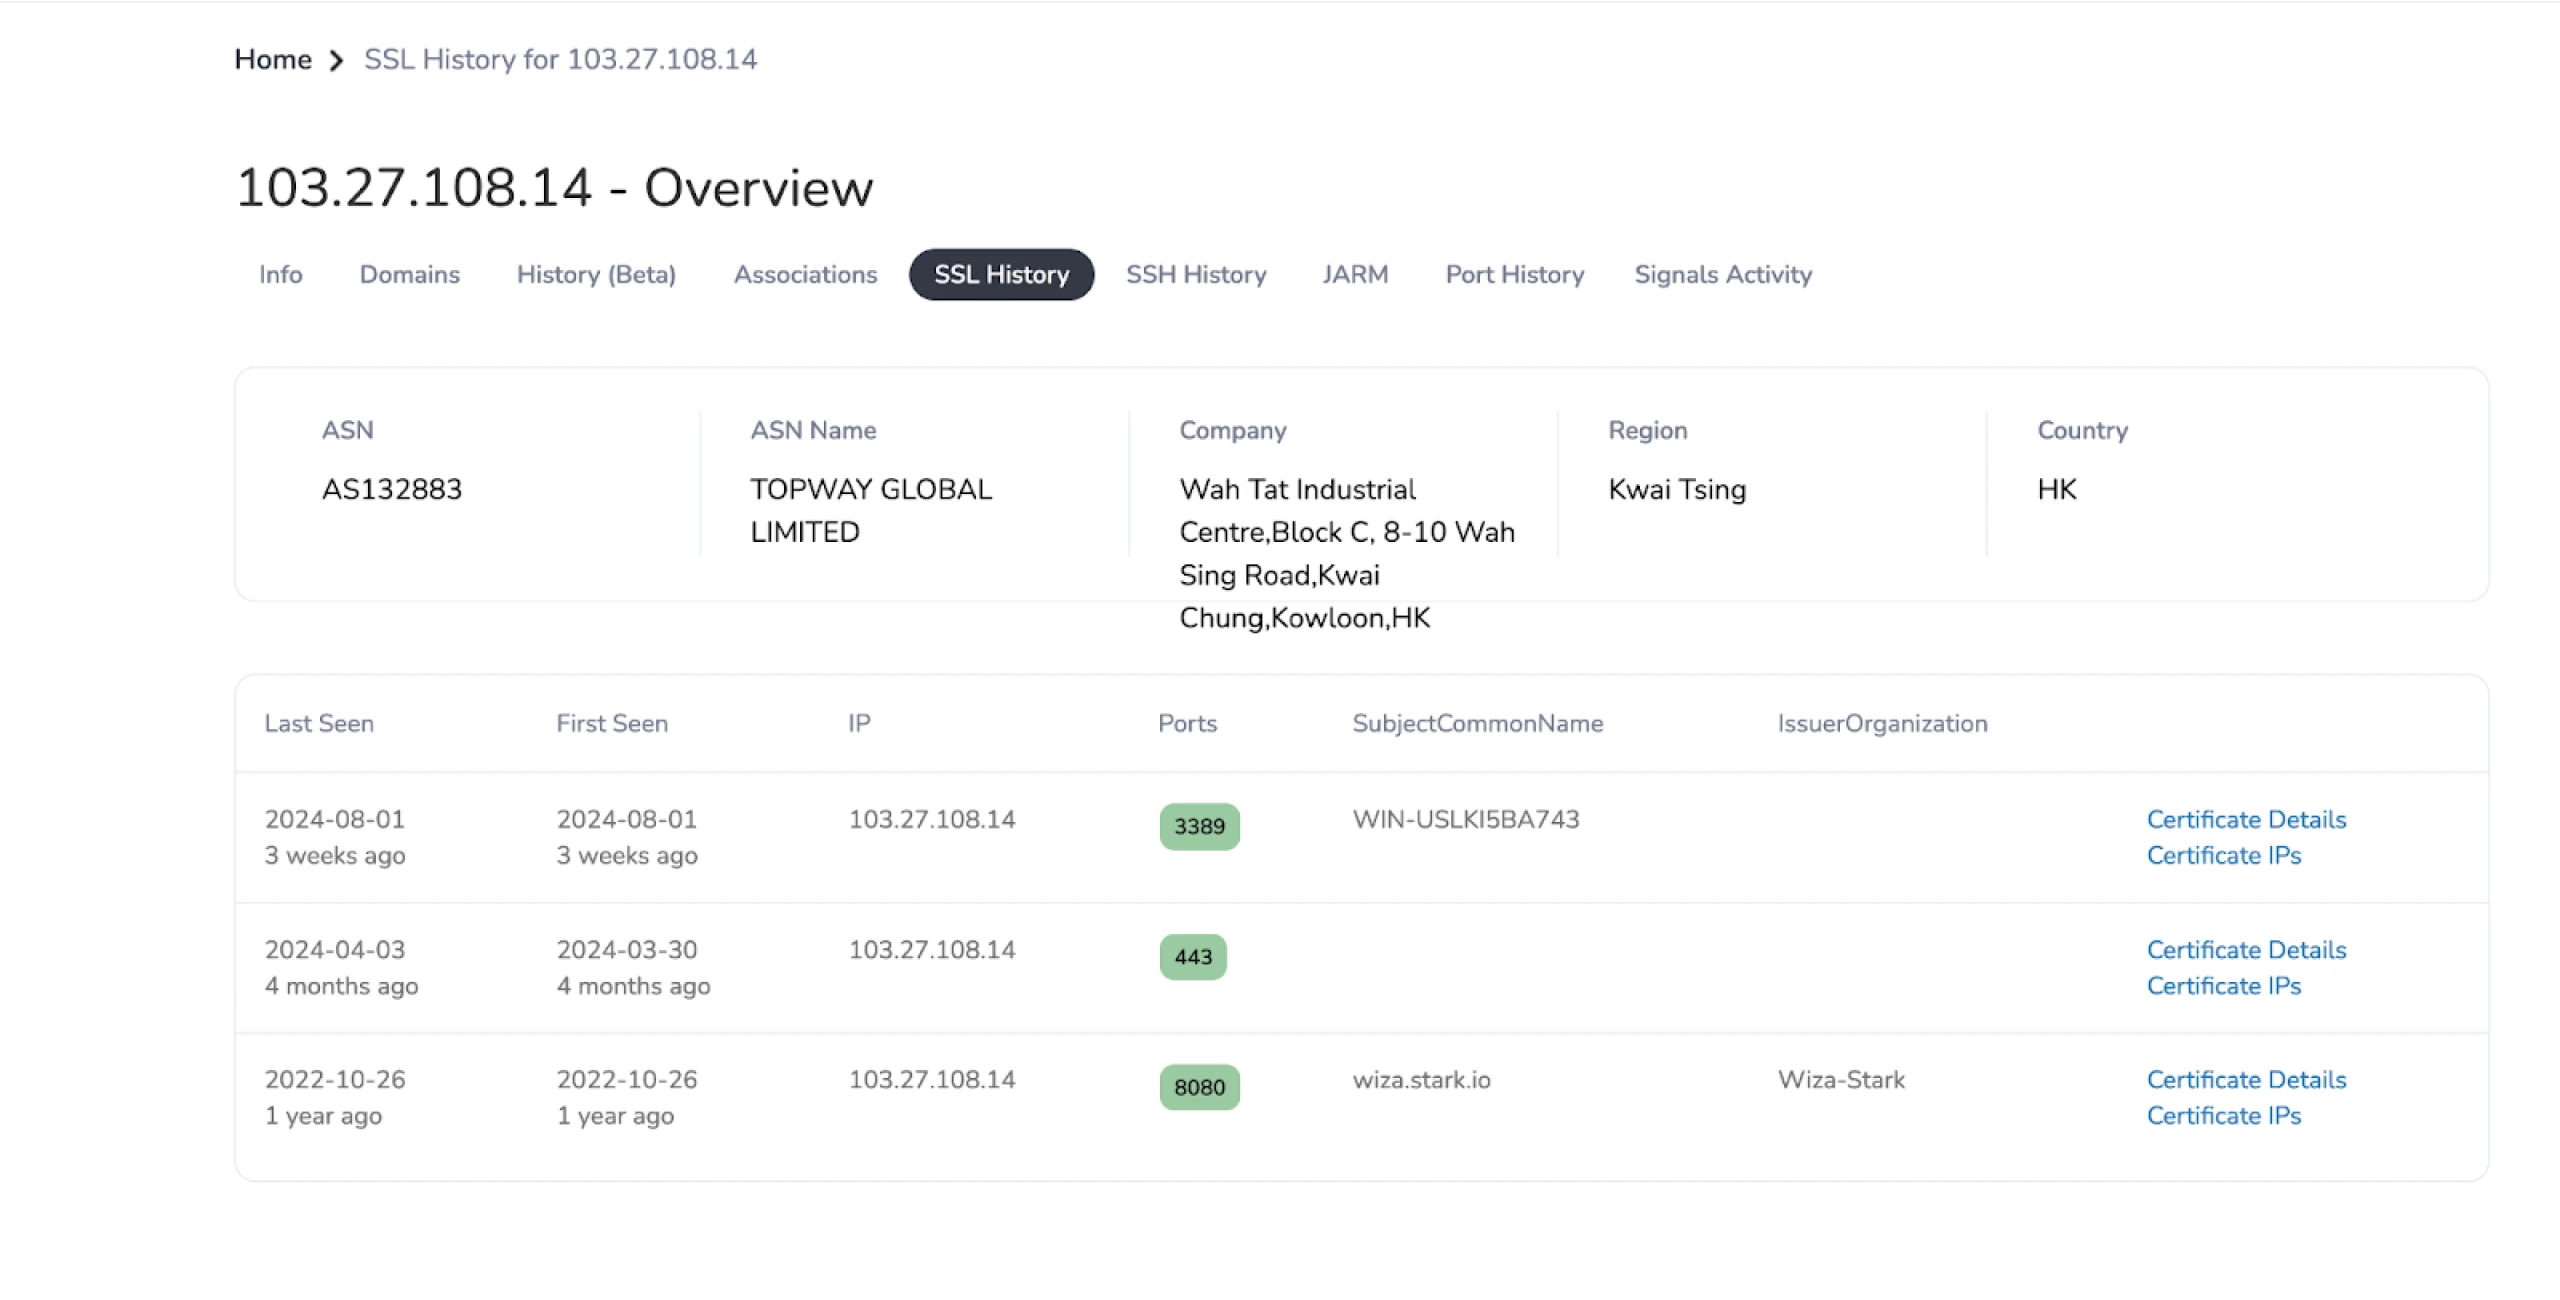Click First Seen 2022-10-26 cell
The width and height of the screenshot is (2560, 1300).
coord(627,1097)
